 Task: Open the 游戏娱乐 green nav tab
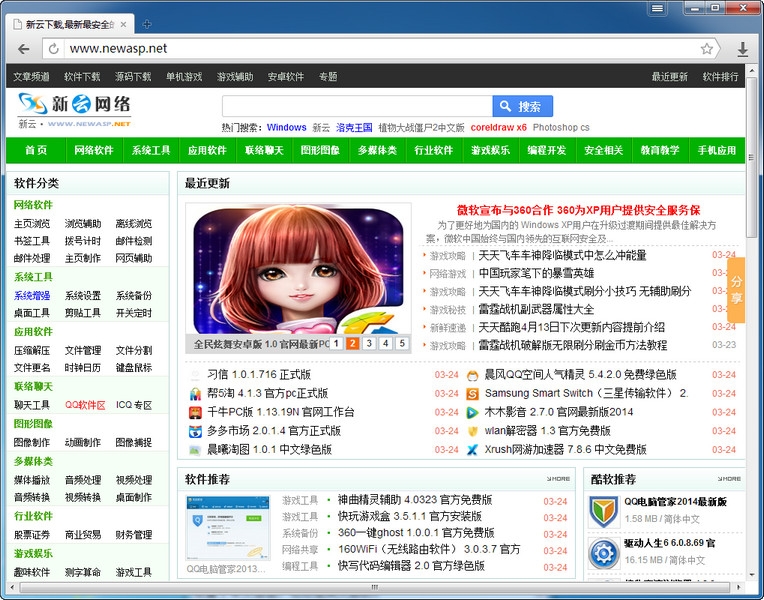(x=490, y=150)
